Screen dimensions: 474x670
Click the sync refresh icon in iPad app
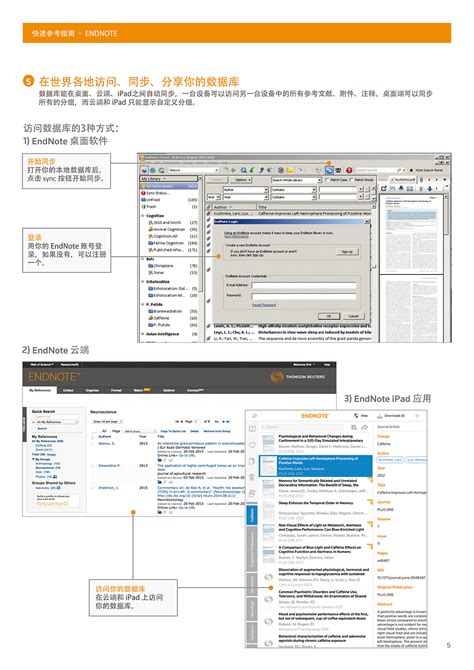pos(254,416)
